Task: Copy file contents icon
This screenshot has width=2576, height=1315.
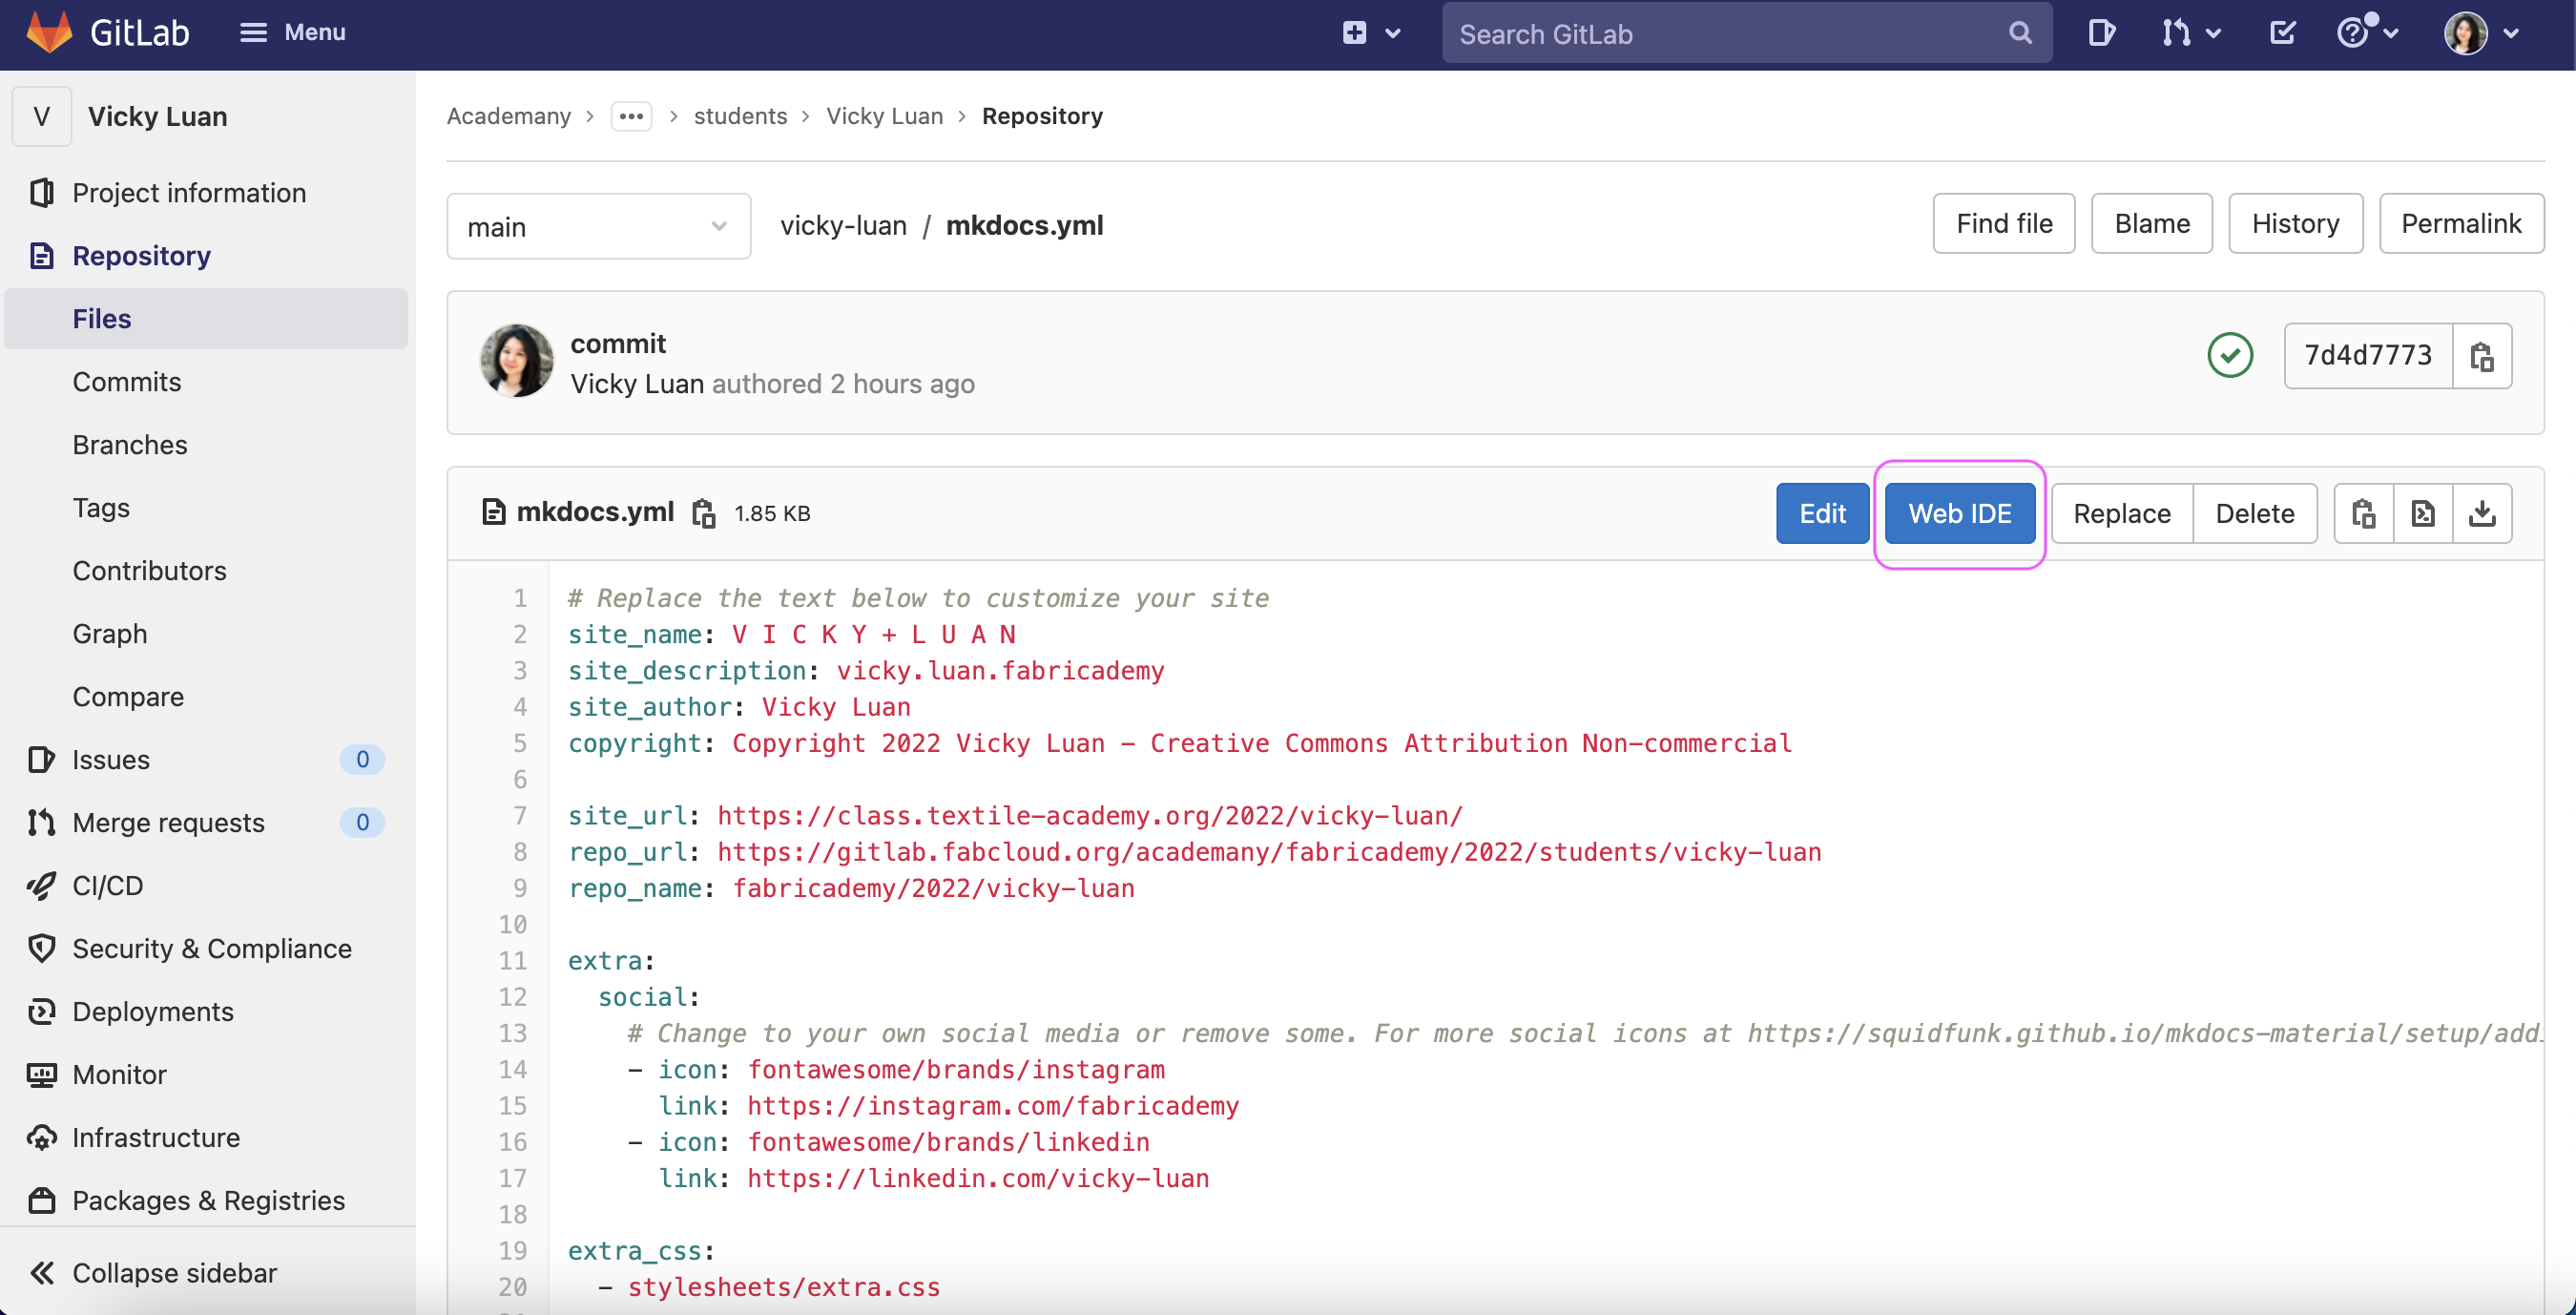Action: click(x=2363, y=513)
